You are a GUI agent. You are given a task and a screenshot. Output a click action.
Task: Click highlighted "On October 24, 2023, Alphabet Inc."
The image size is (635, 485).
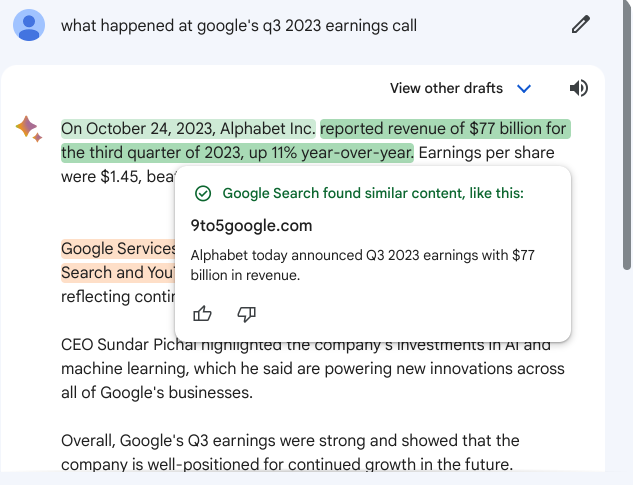pos(188,129)
